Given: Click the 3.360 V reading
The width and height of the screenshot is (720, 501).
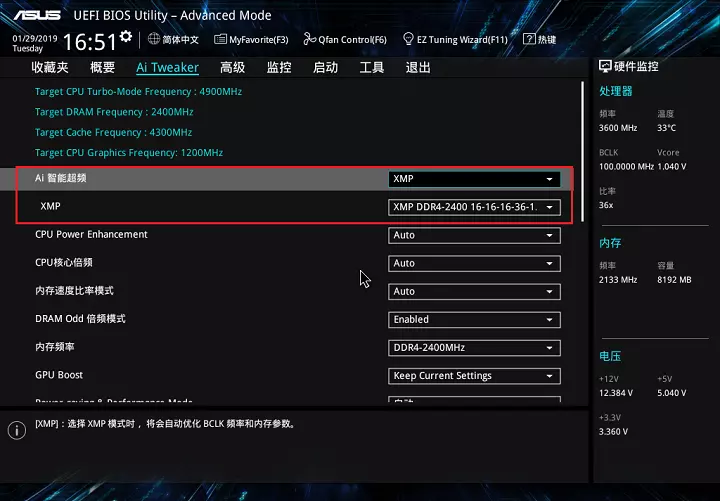Looking at the screenshot, I should coord(613,432).
